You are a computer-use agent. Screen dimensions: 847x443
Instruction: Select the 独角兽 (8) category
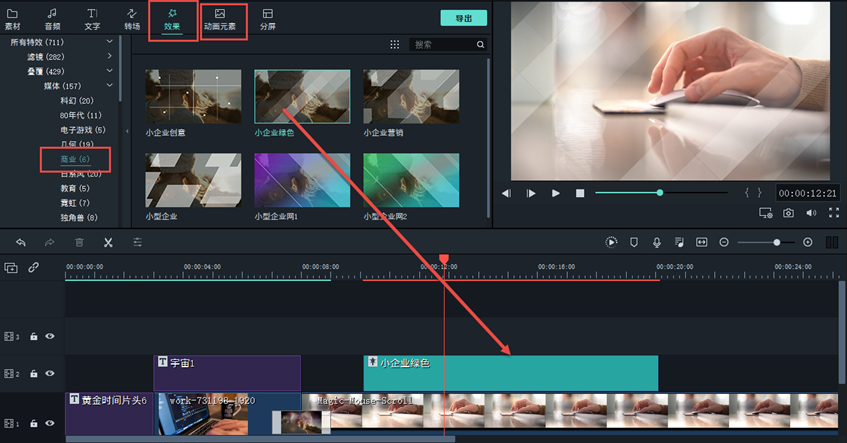coord(78,217)
